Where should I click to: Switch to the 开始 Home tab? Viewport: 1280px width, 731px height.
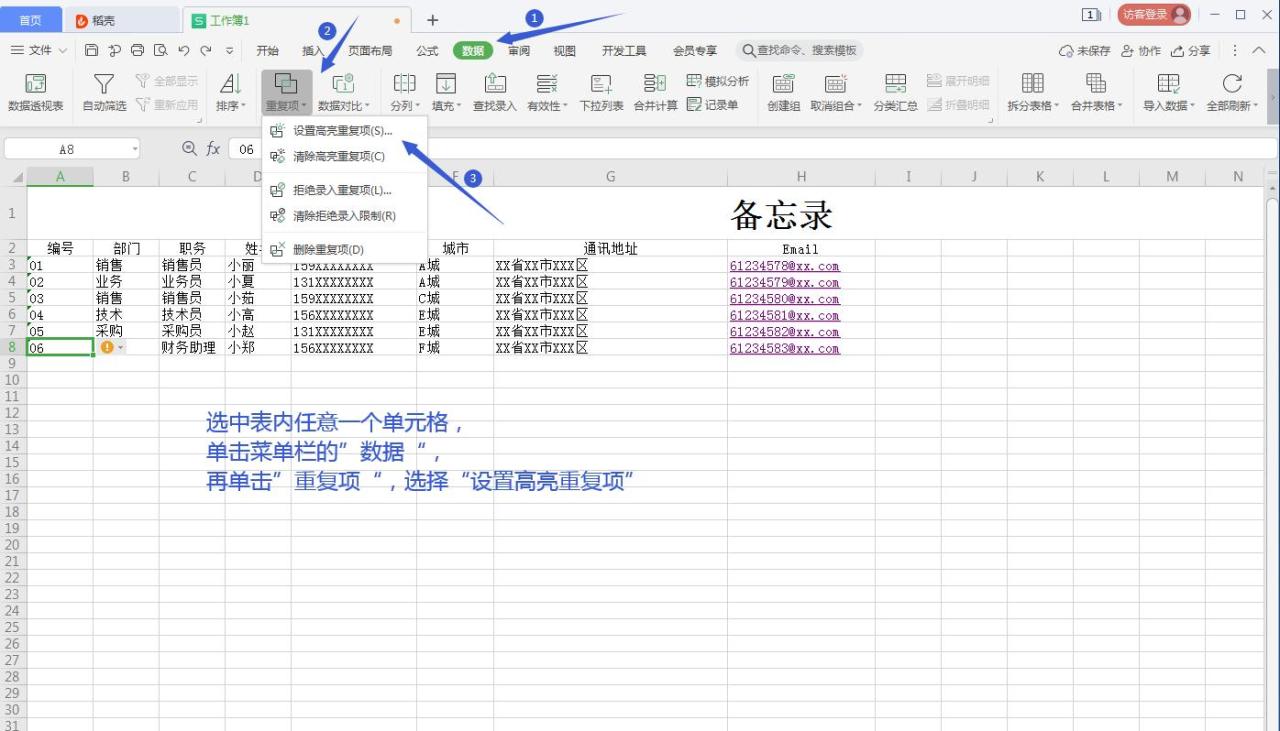click(267, 51)
